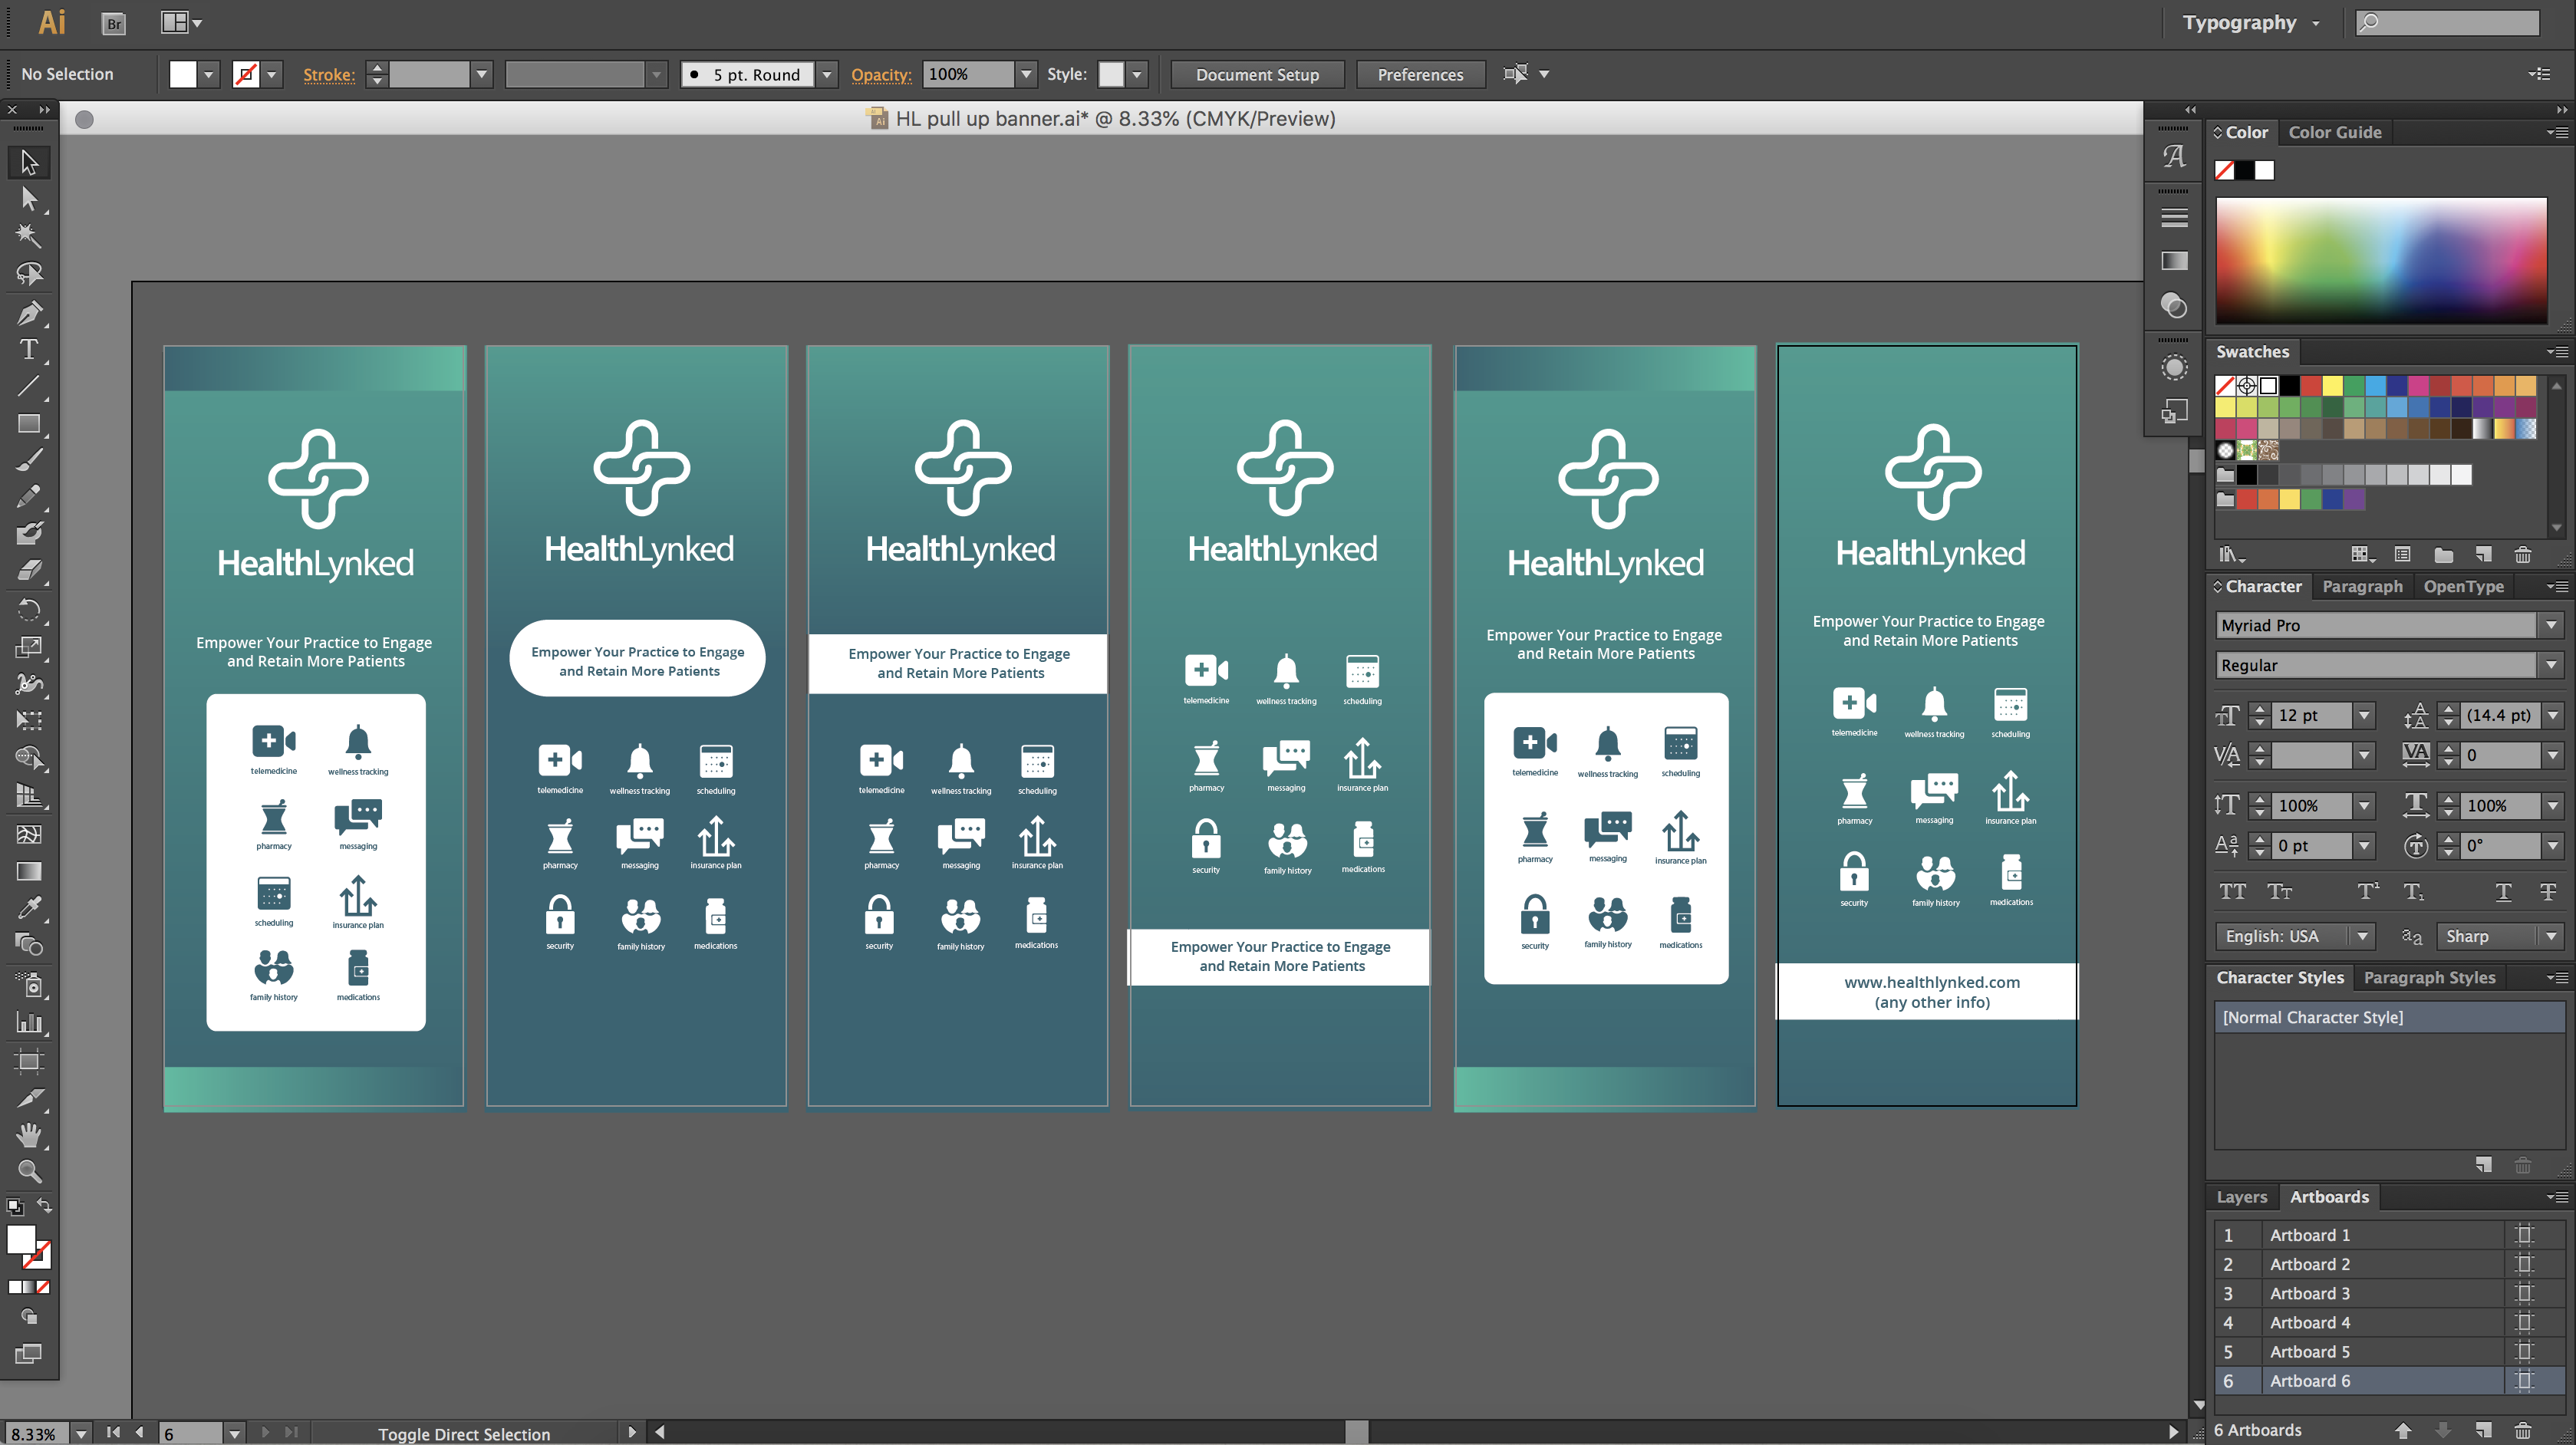Select the Artboard tool

(x=29, y=1061)
